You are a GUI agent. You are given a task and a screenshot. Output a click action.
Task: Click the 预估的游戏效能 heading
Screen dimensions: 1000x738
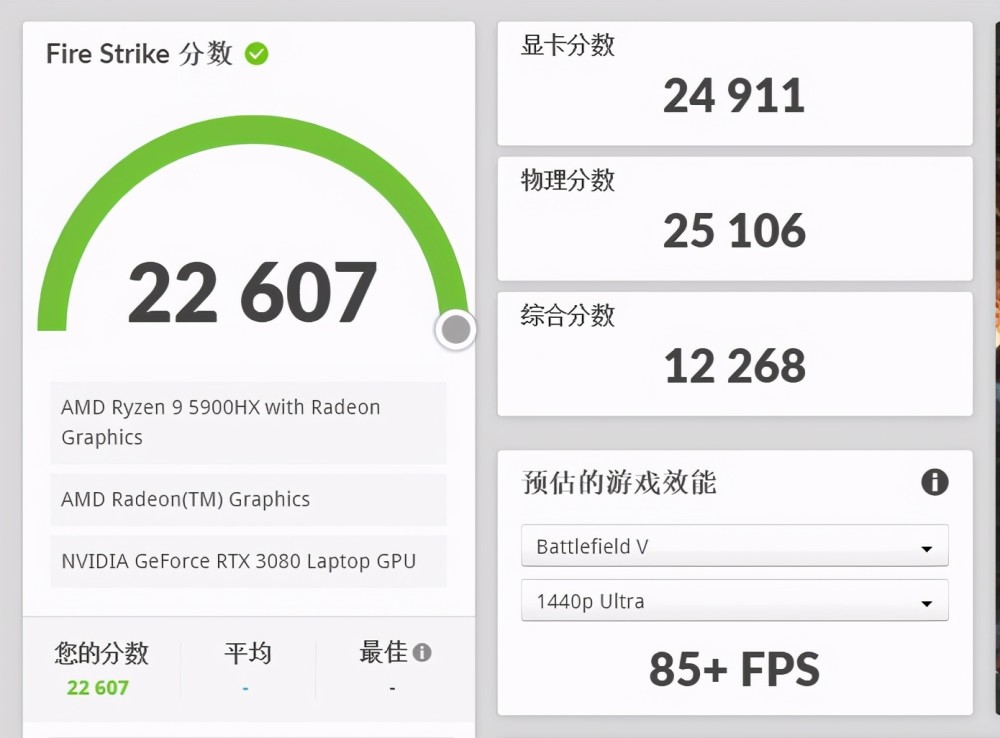click(x=619, y=482)
